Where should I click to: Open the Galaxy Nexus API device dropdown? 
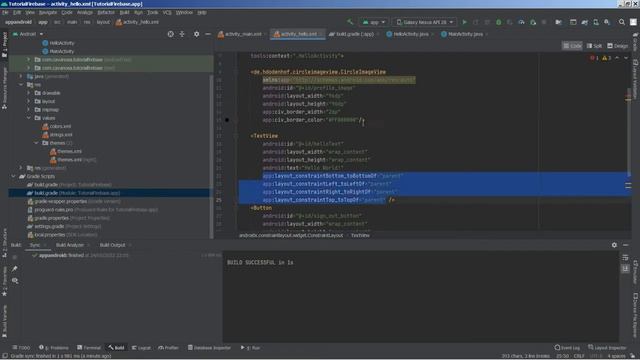pos(424,22)
